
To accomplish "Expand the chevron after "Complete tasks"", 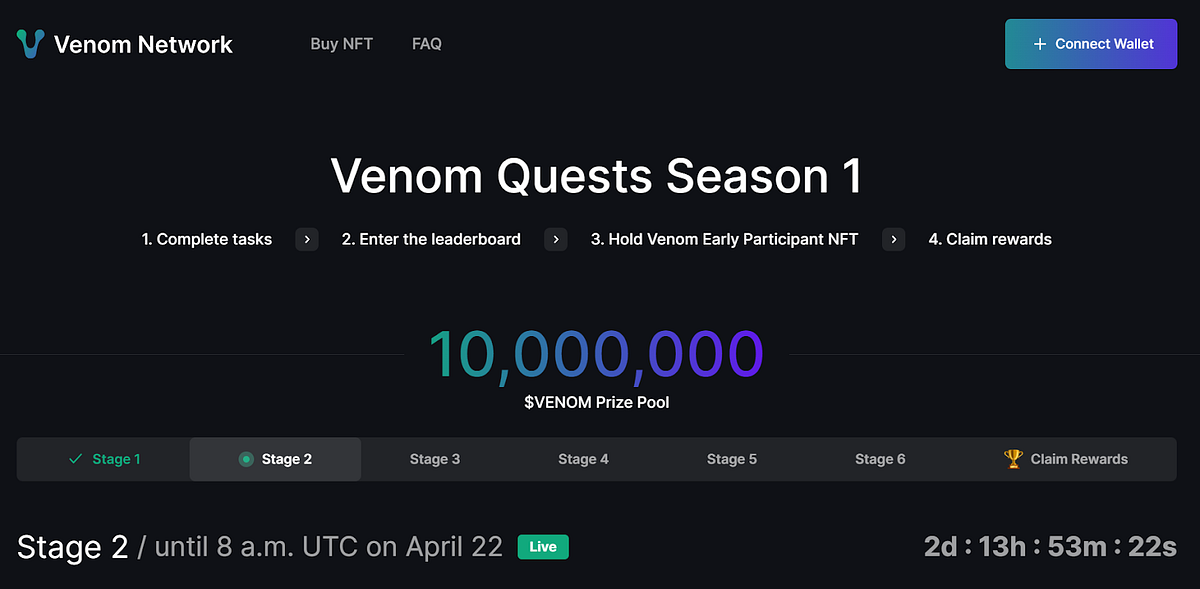I will point(306,239).
